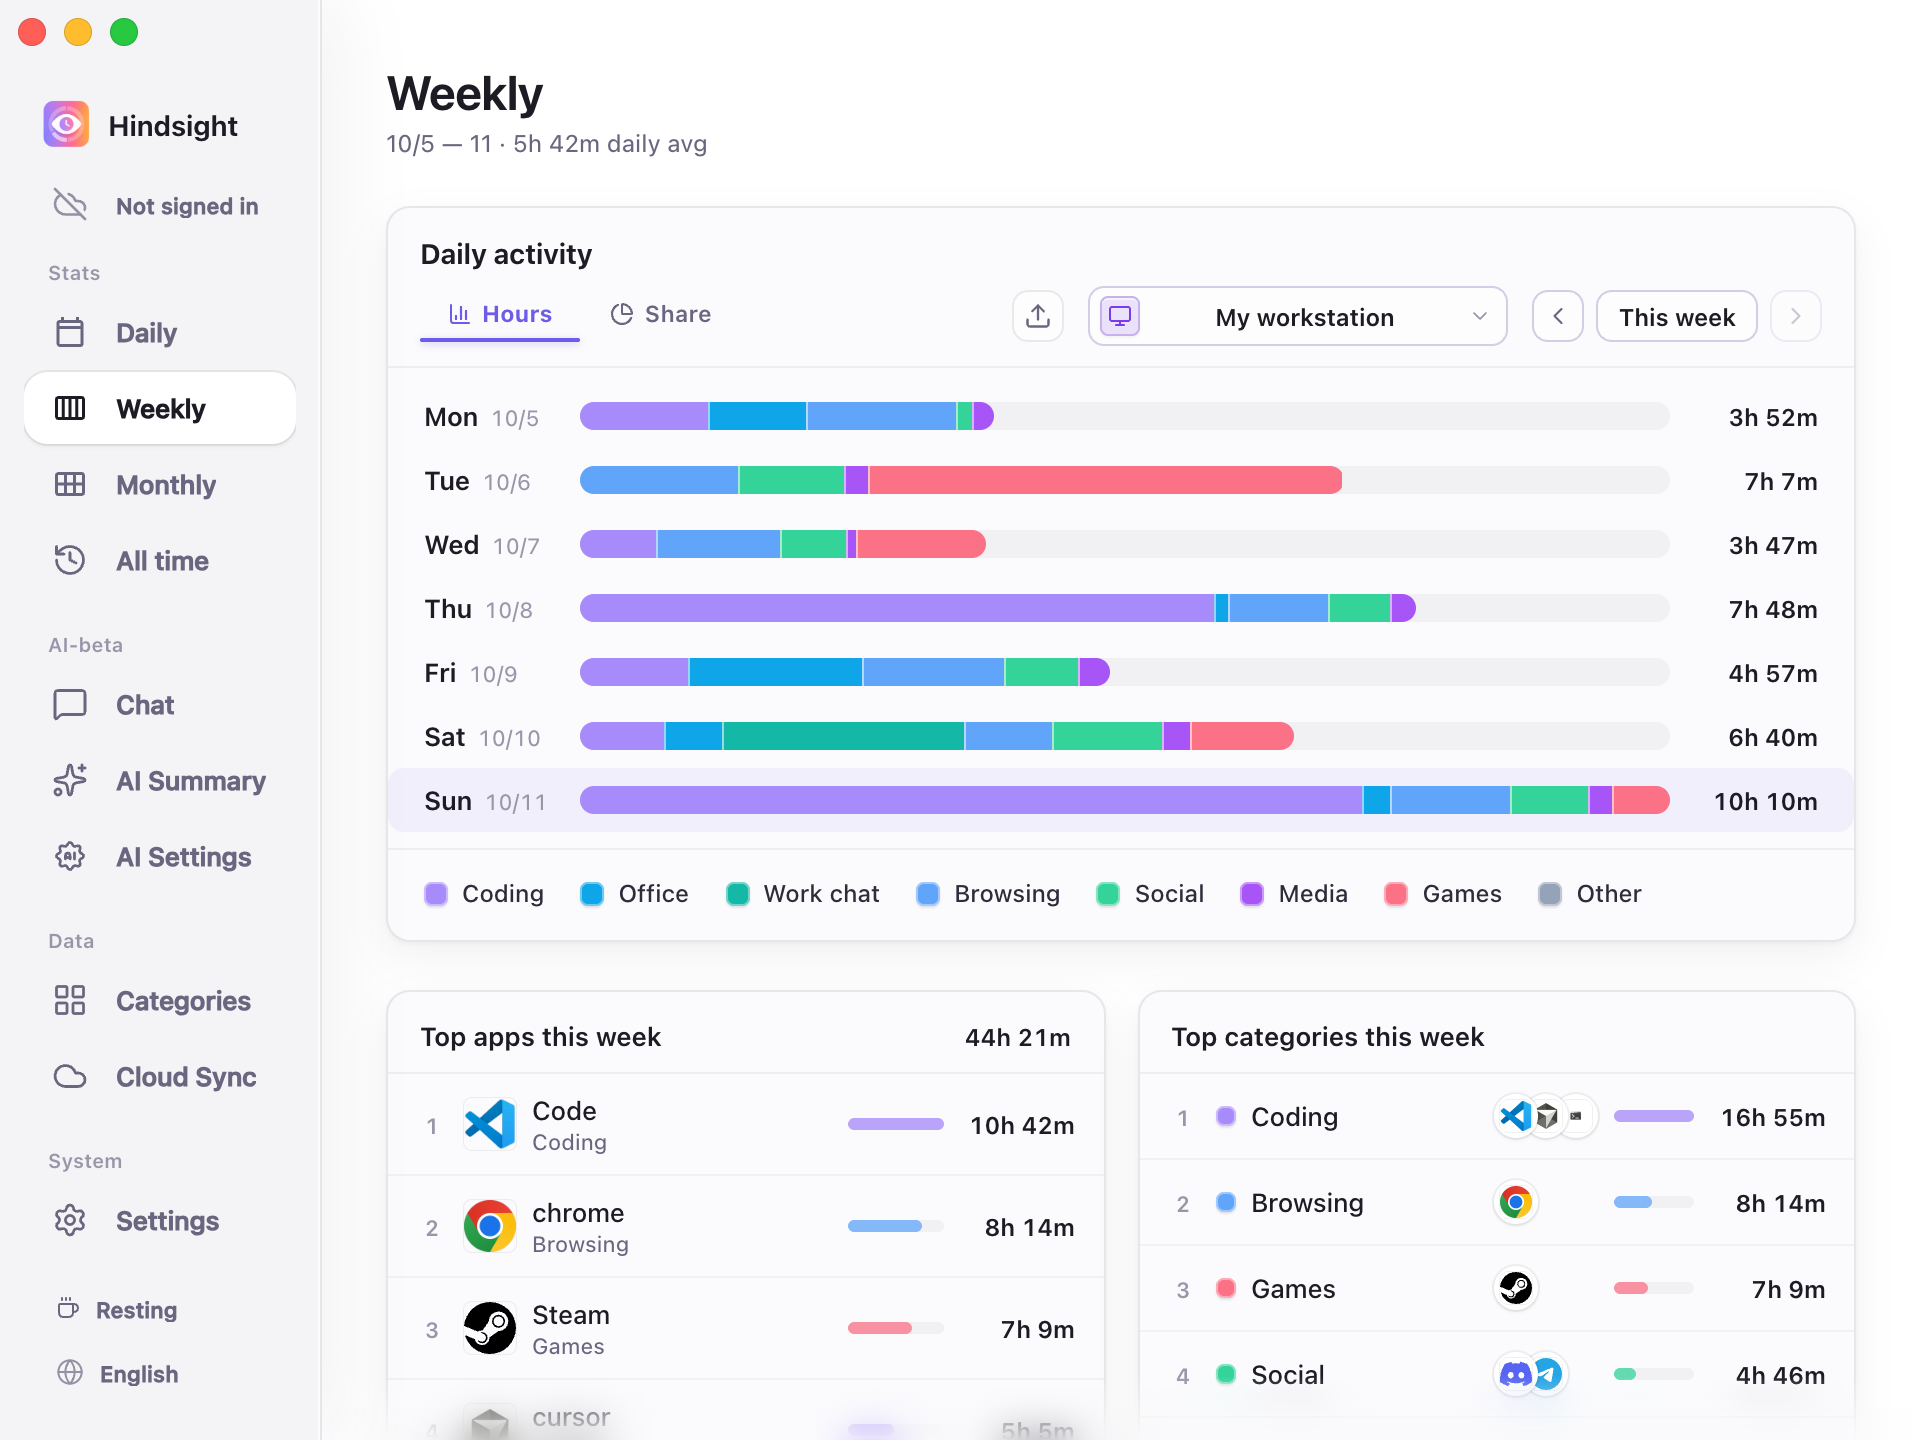Toggle the Browsing legend item
Screen dimensions: 1920x1440
coord(988,893)
